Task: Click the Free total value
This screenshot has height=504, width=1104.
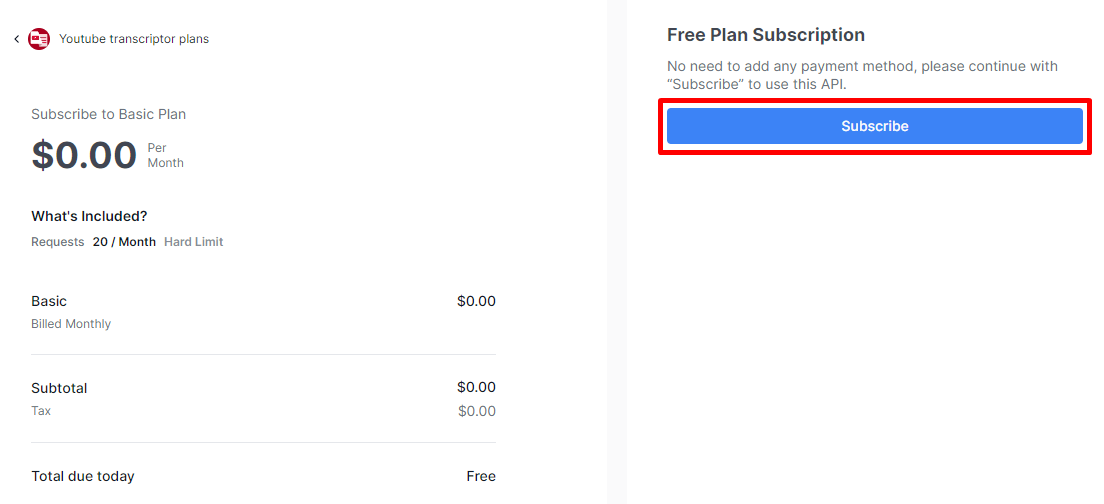Action: 481,477
